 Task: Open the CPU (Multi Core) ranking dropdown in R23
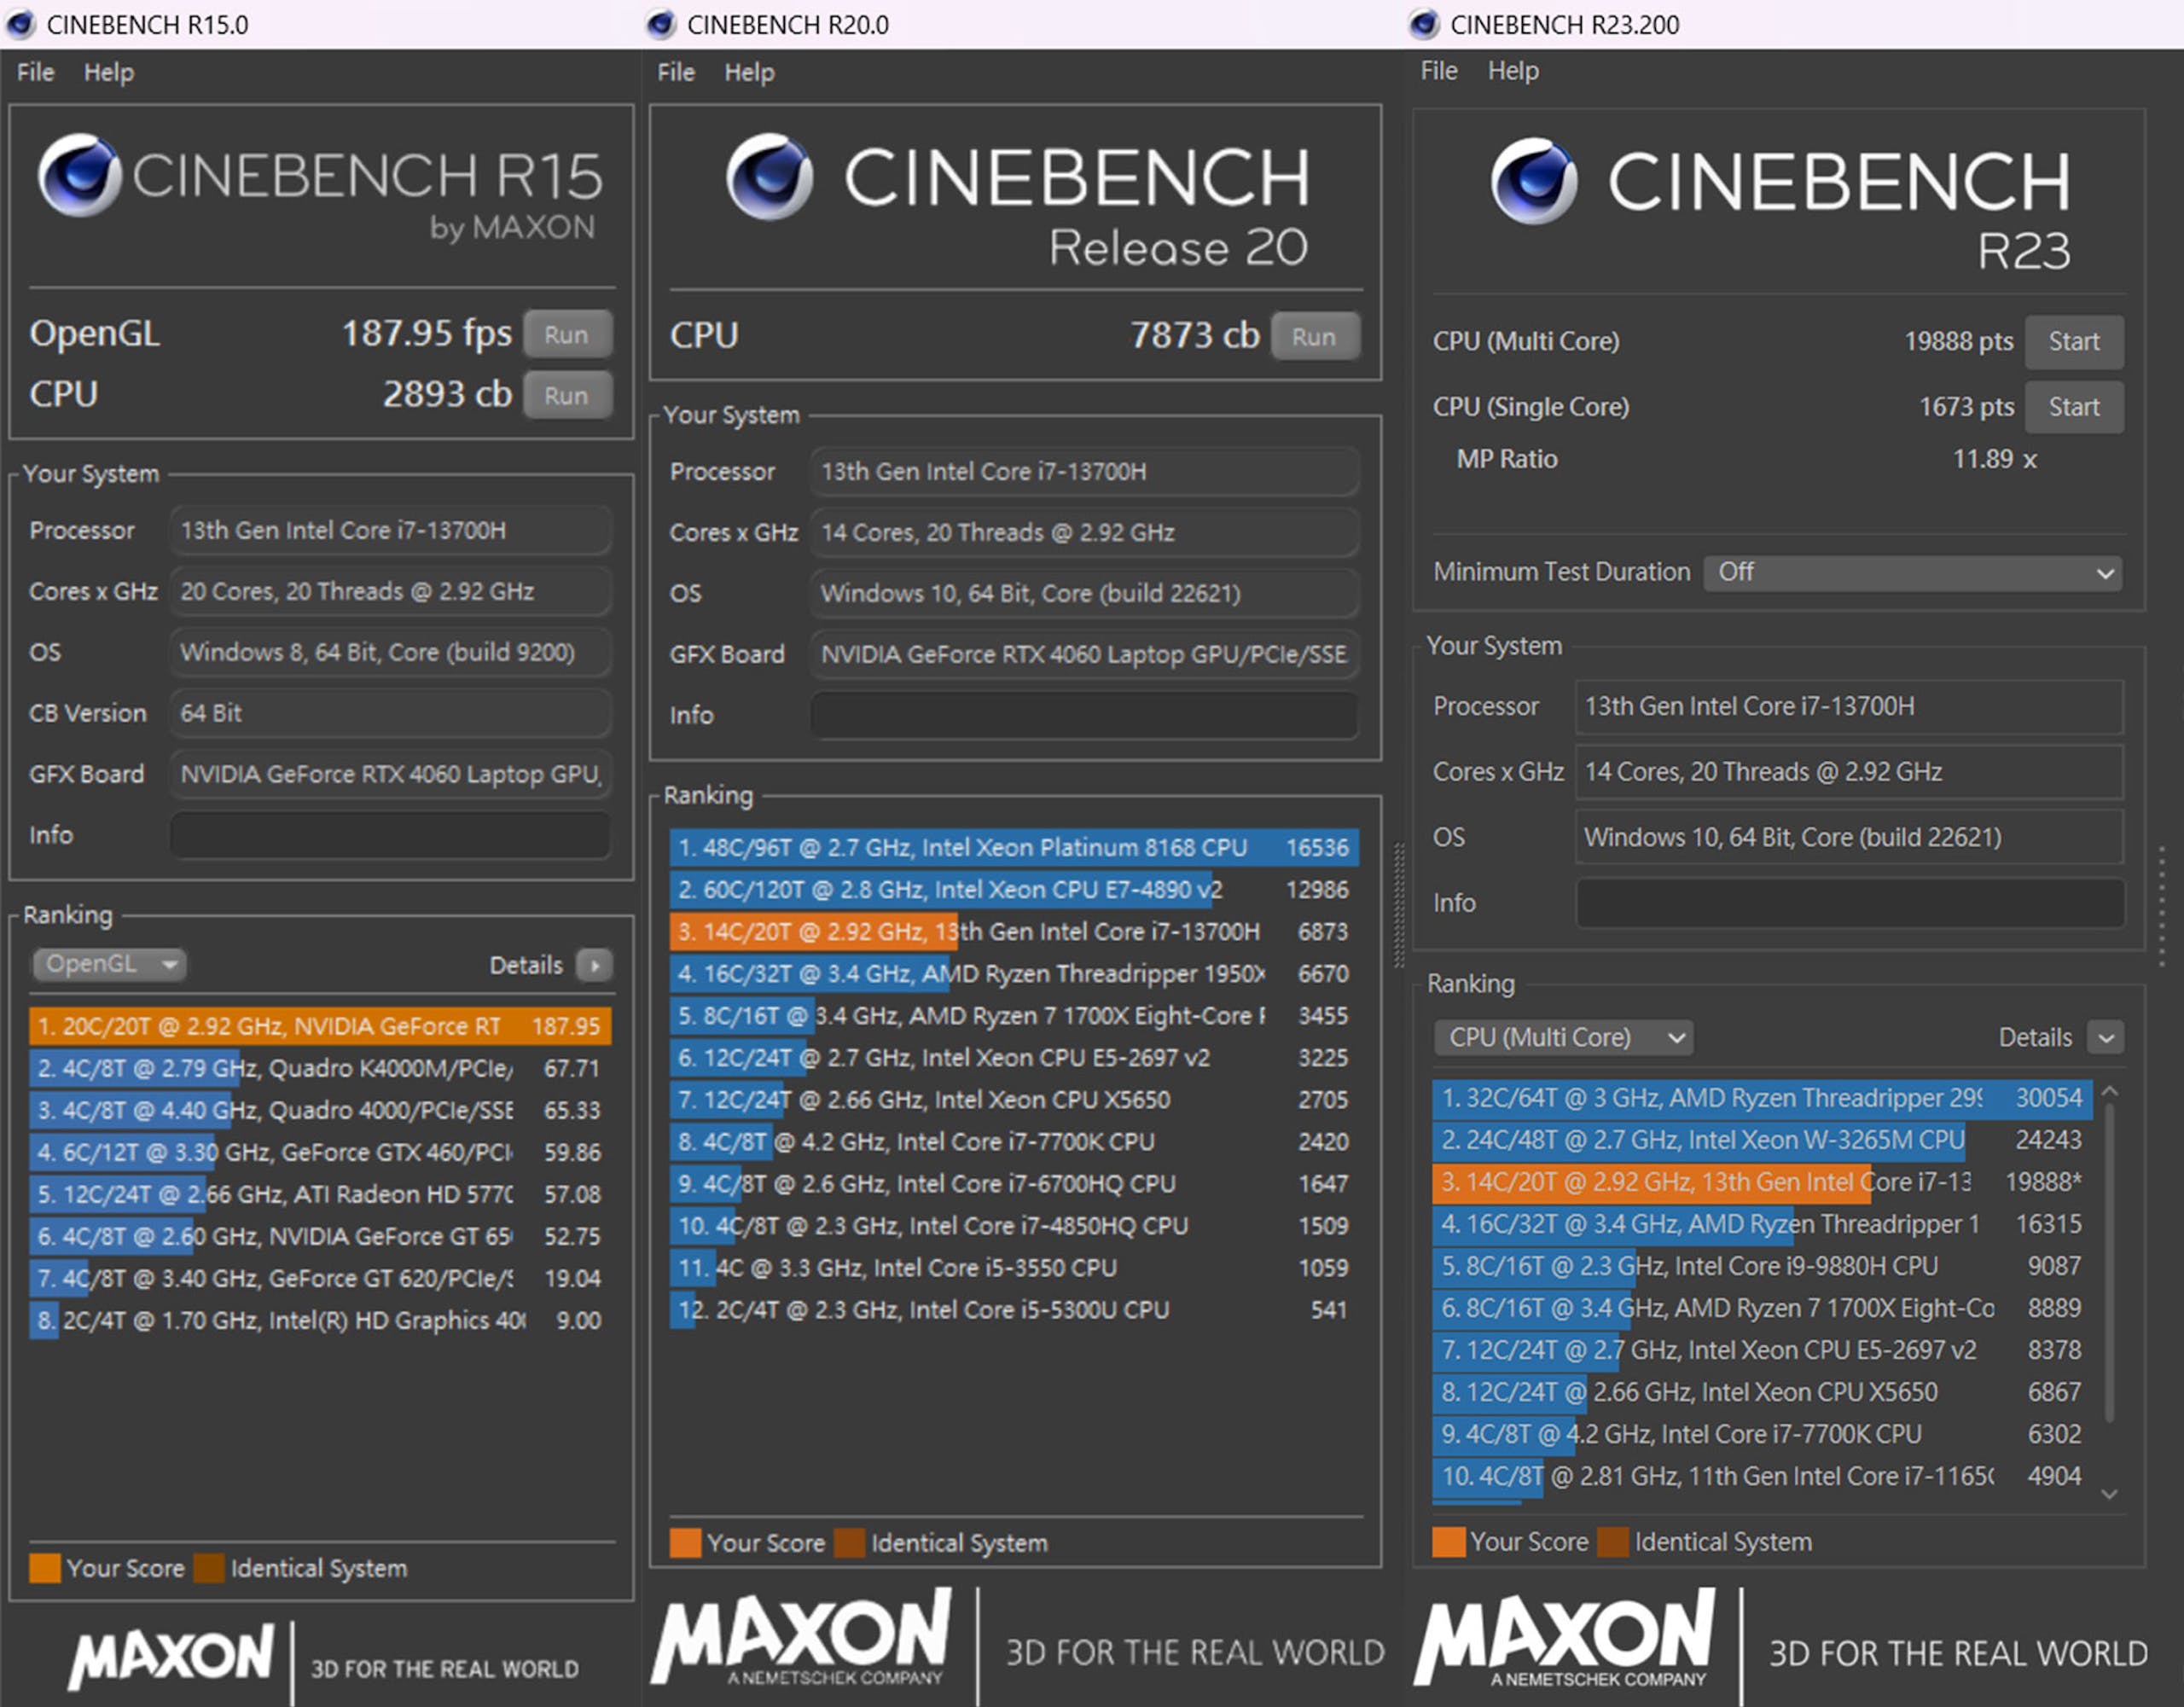[1562, 1037]
